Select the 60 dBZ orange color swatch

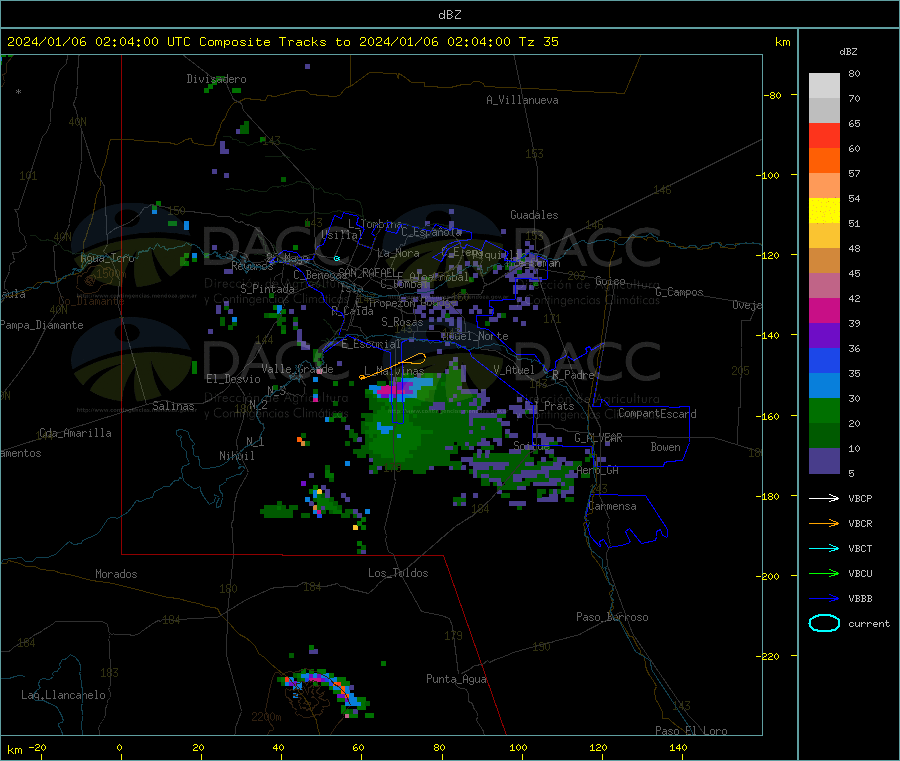pyautogui.click(x=824, y=161)
